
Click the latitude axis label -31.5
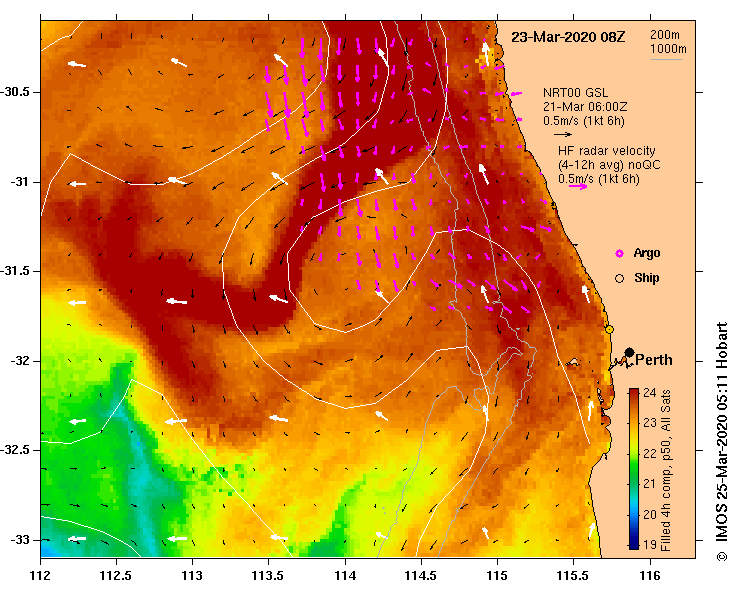(x=15, y=271)
